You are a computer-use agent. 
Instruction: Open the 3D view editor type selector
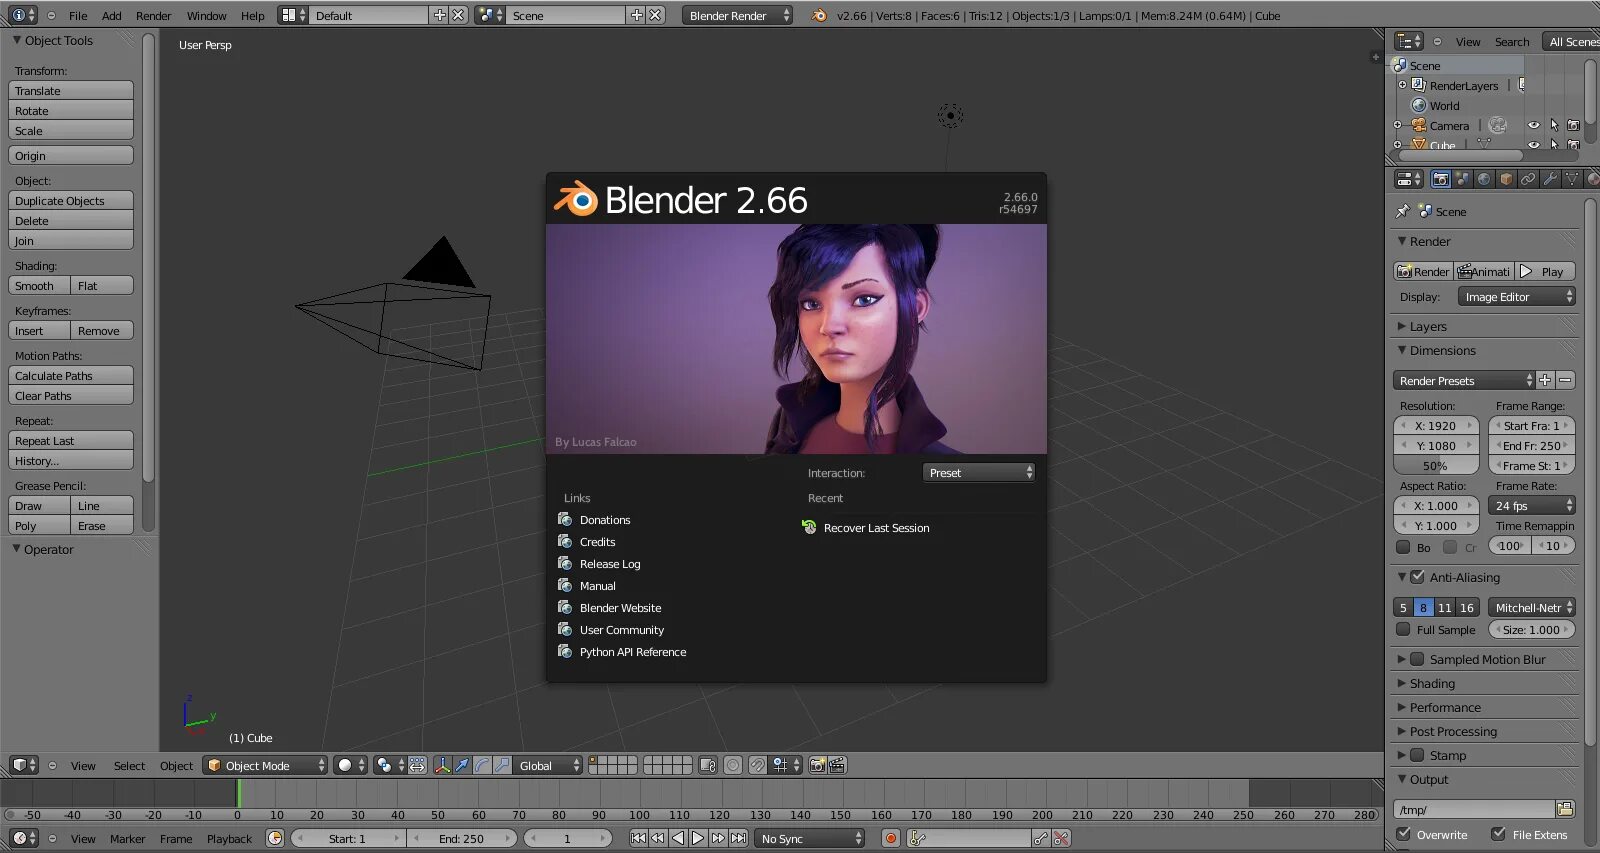[24, 765]
